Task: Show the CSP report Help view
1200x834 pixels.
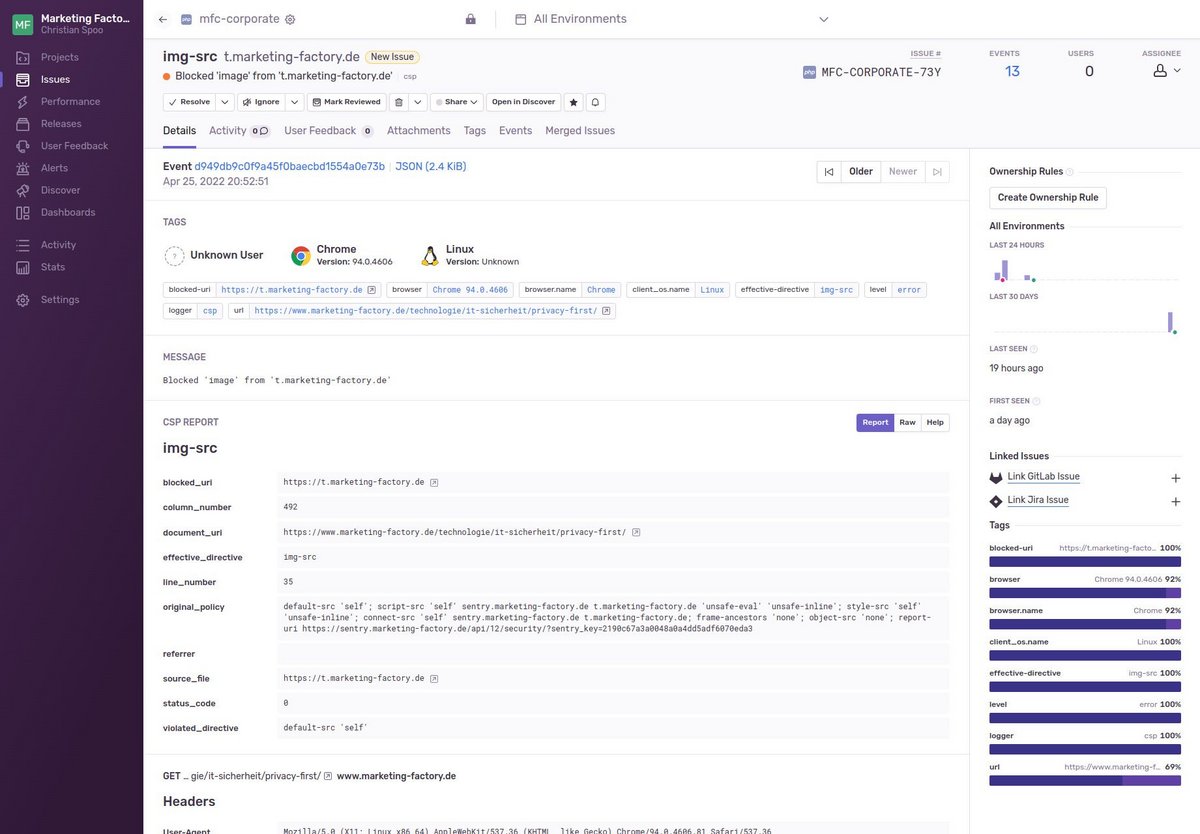Action: pyautogui.click(x=935, y=423)
